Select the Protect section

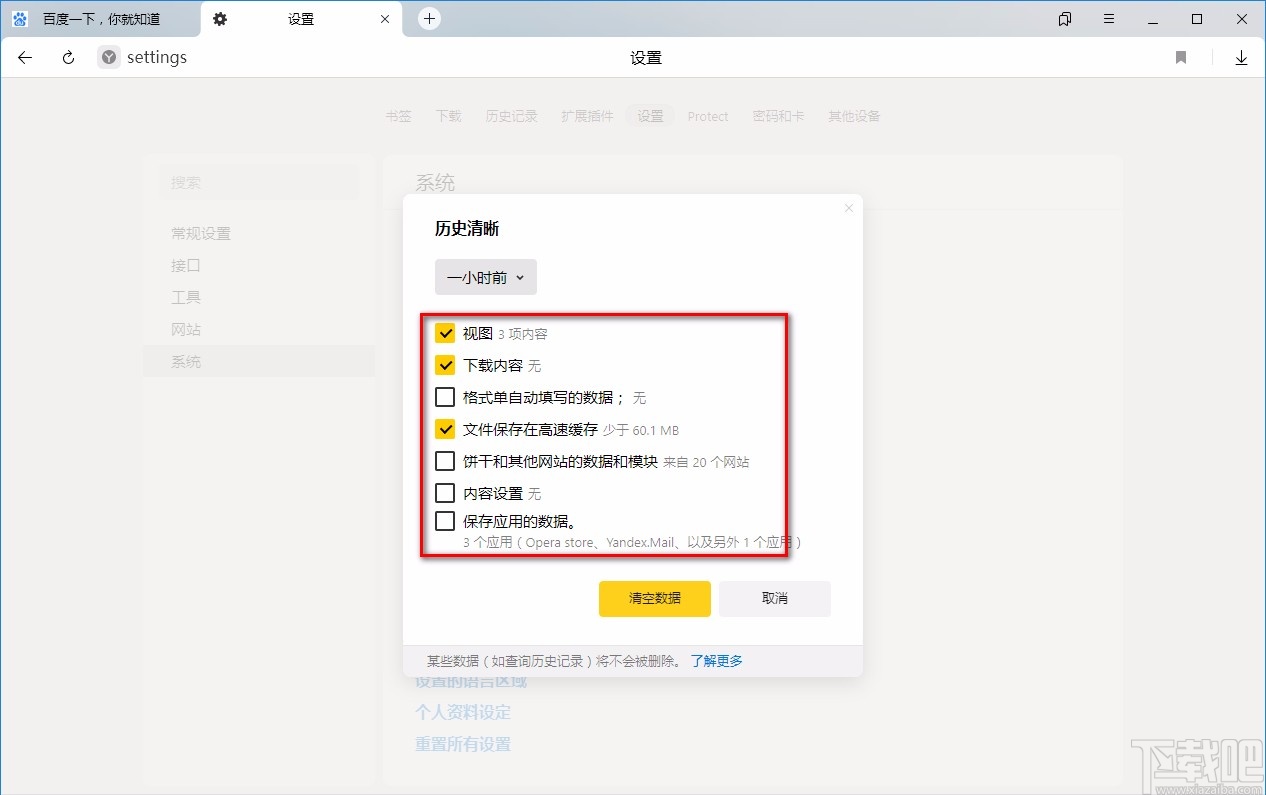pos(708,116)
